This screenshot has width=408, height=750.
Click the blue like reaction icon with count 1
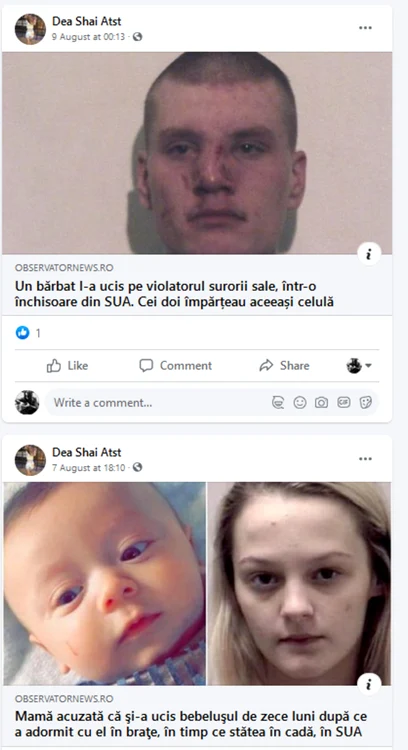tap(22, 332)
